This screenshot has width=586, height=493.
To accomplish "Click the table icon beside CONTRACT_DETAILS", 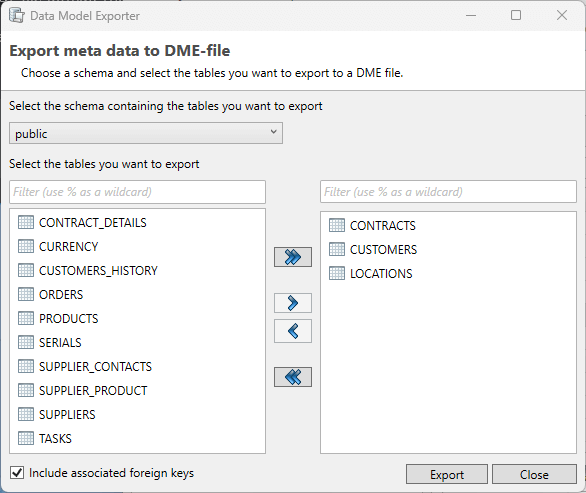I will click(x=26, y=222).
